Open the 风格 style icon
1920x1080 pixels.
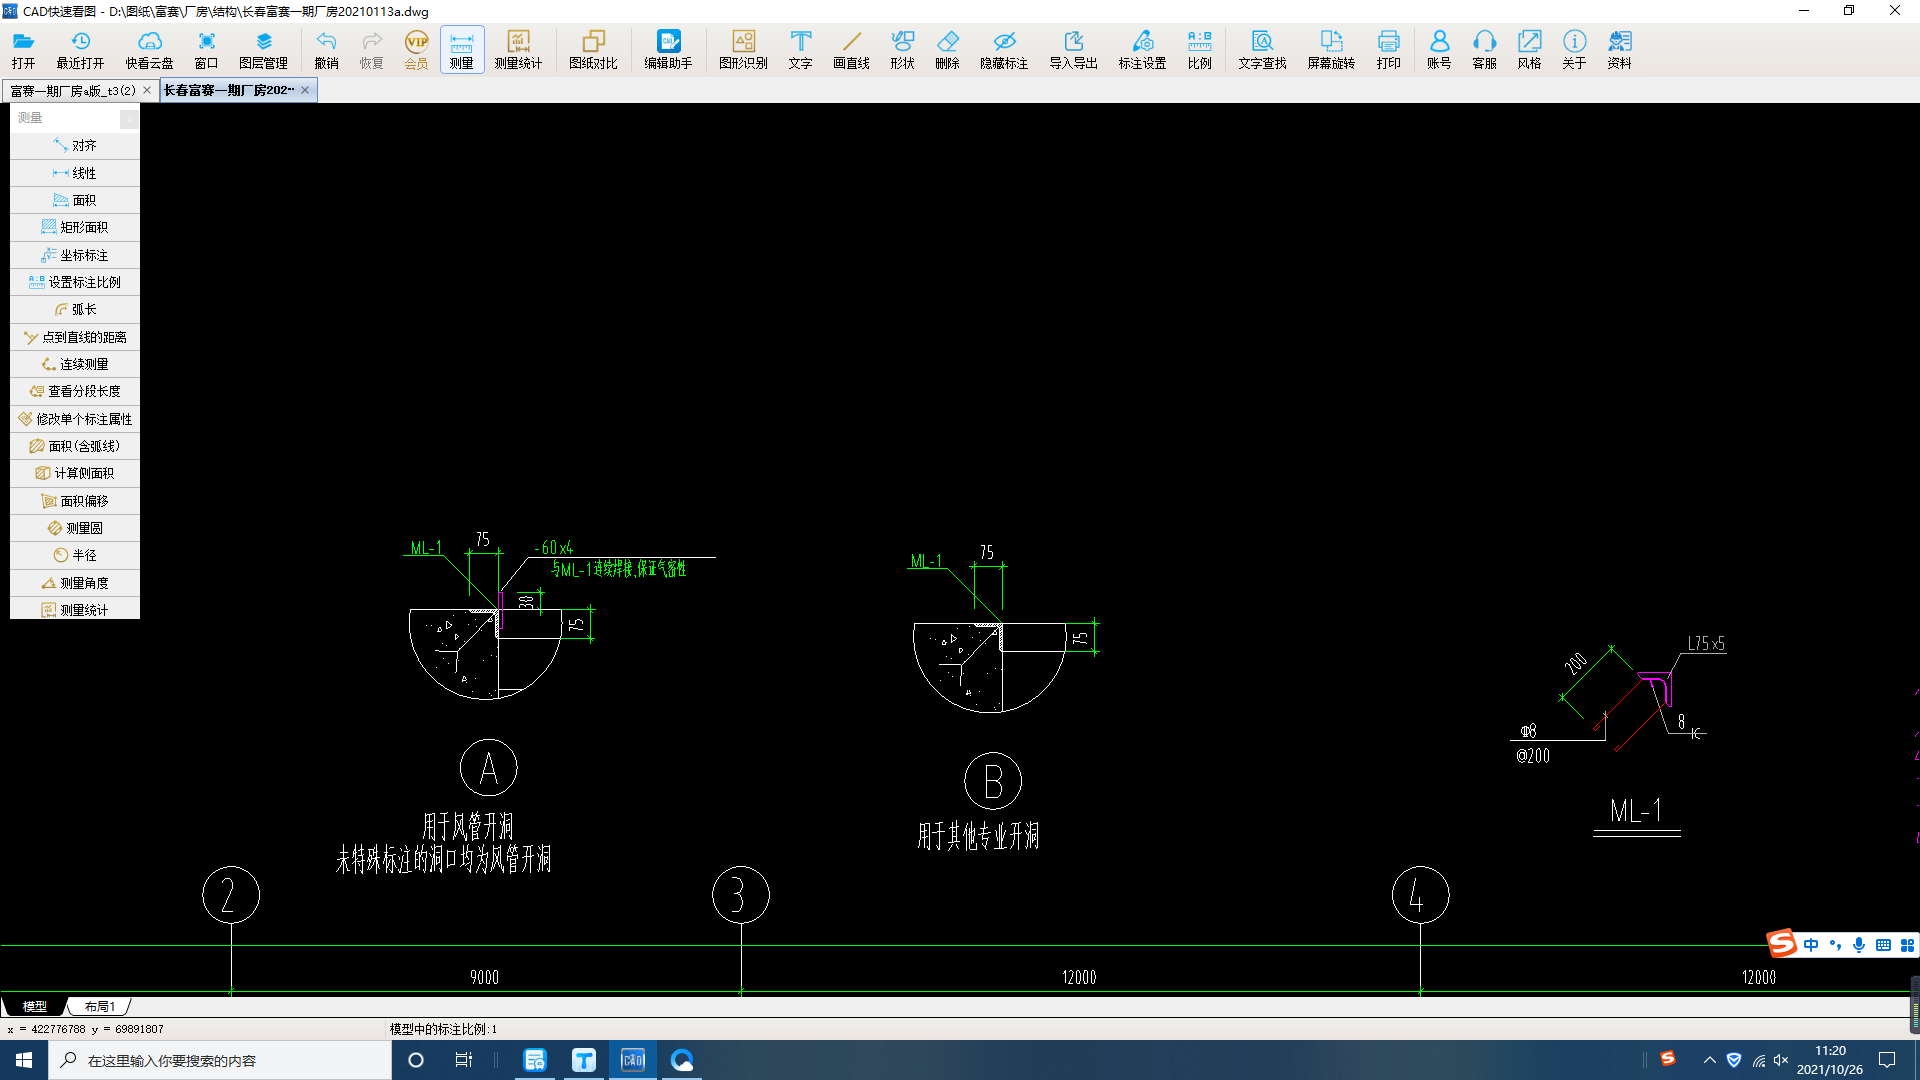1529,50
